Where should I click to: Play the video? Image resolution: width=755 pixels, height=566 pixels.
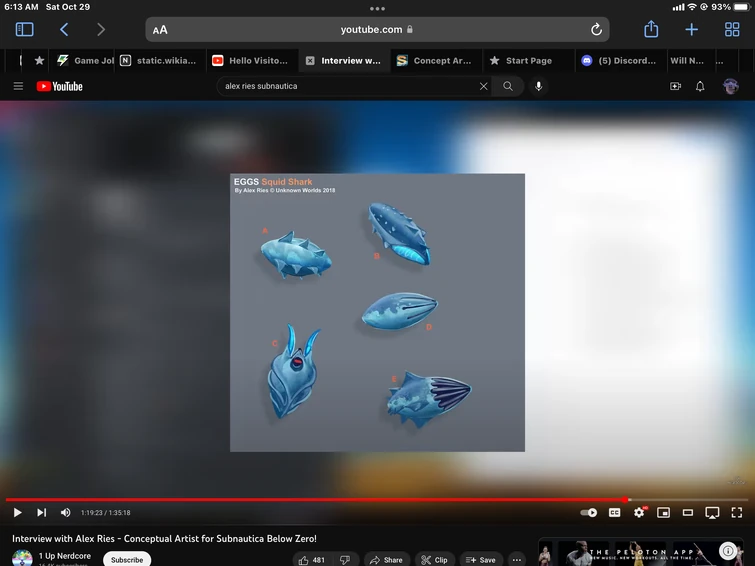17,513
